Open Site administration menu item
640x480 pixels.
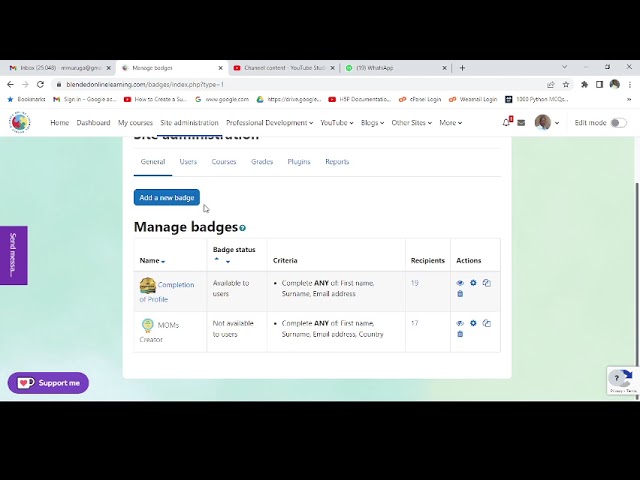pos(189,122)
